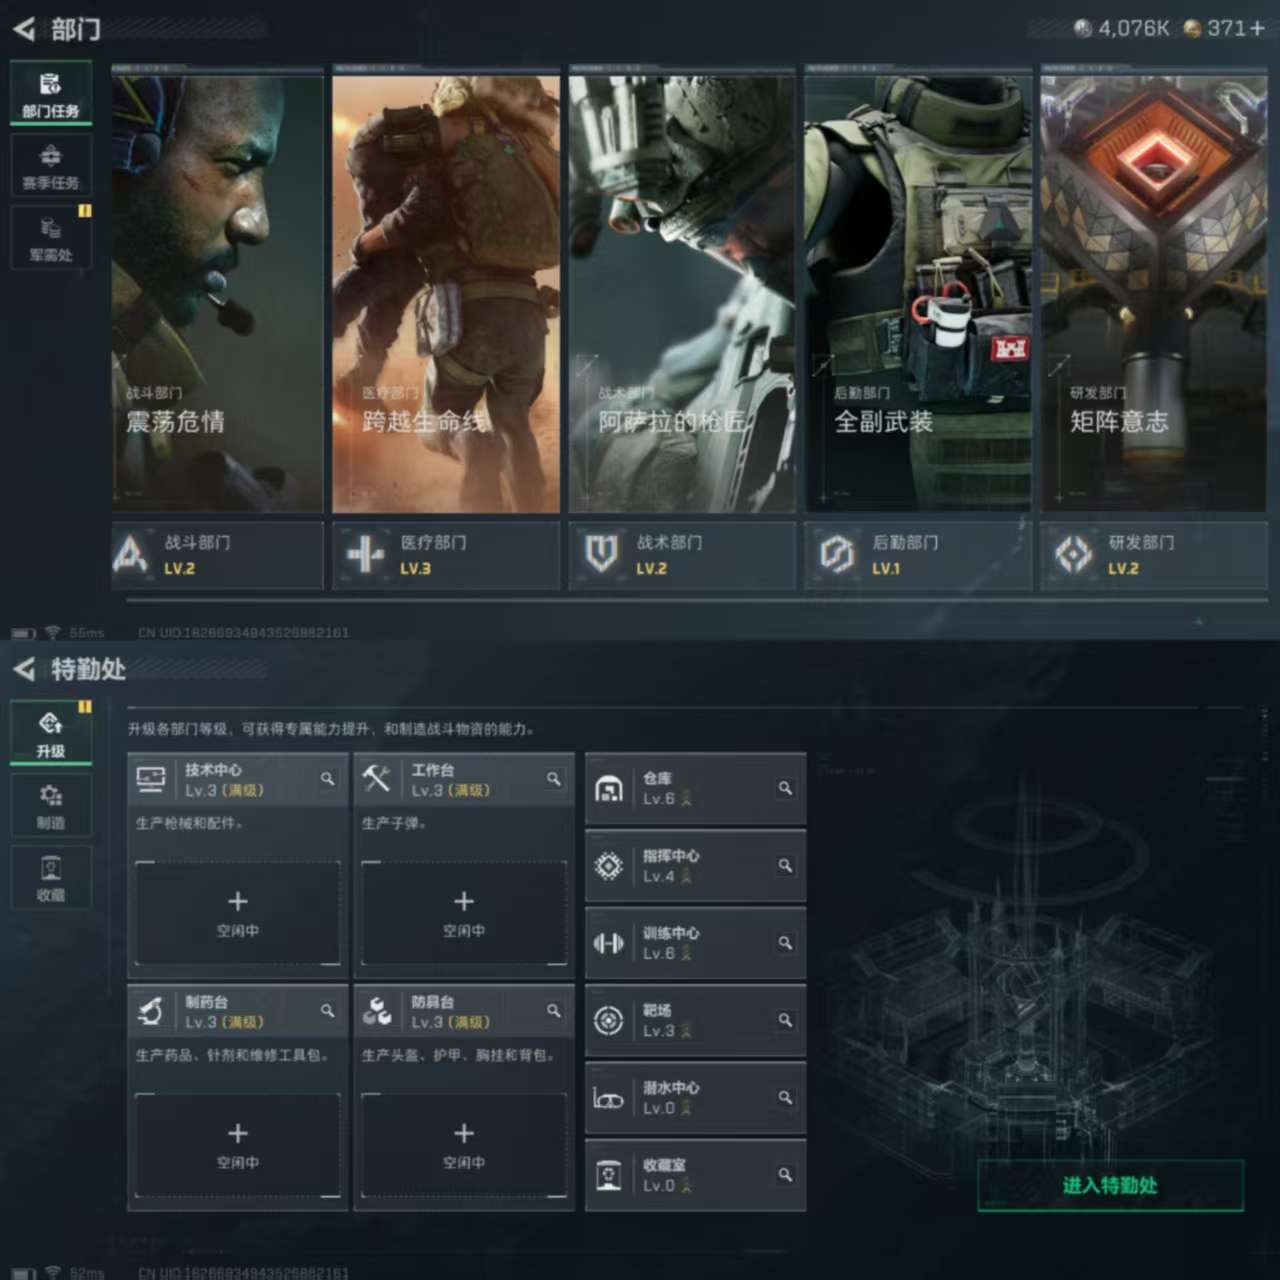The width and height of the screenshot is (1280, 1280).
Task: Inspect 制药台 with its magnifier icon
Action: click(x=327, y=1011)
